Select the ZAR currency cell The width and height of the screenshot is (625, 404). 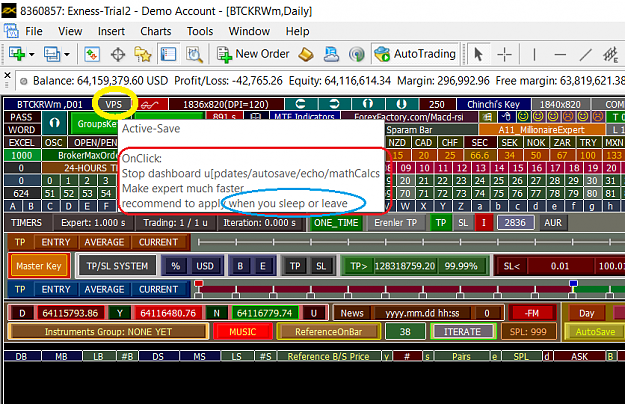[562, 143]
